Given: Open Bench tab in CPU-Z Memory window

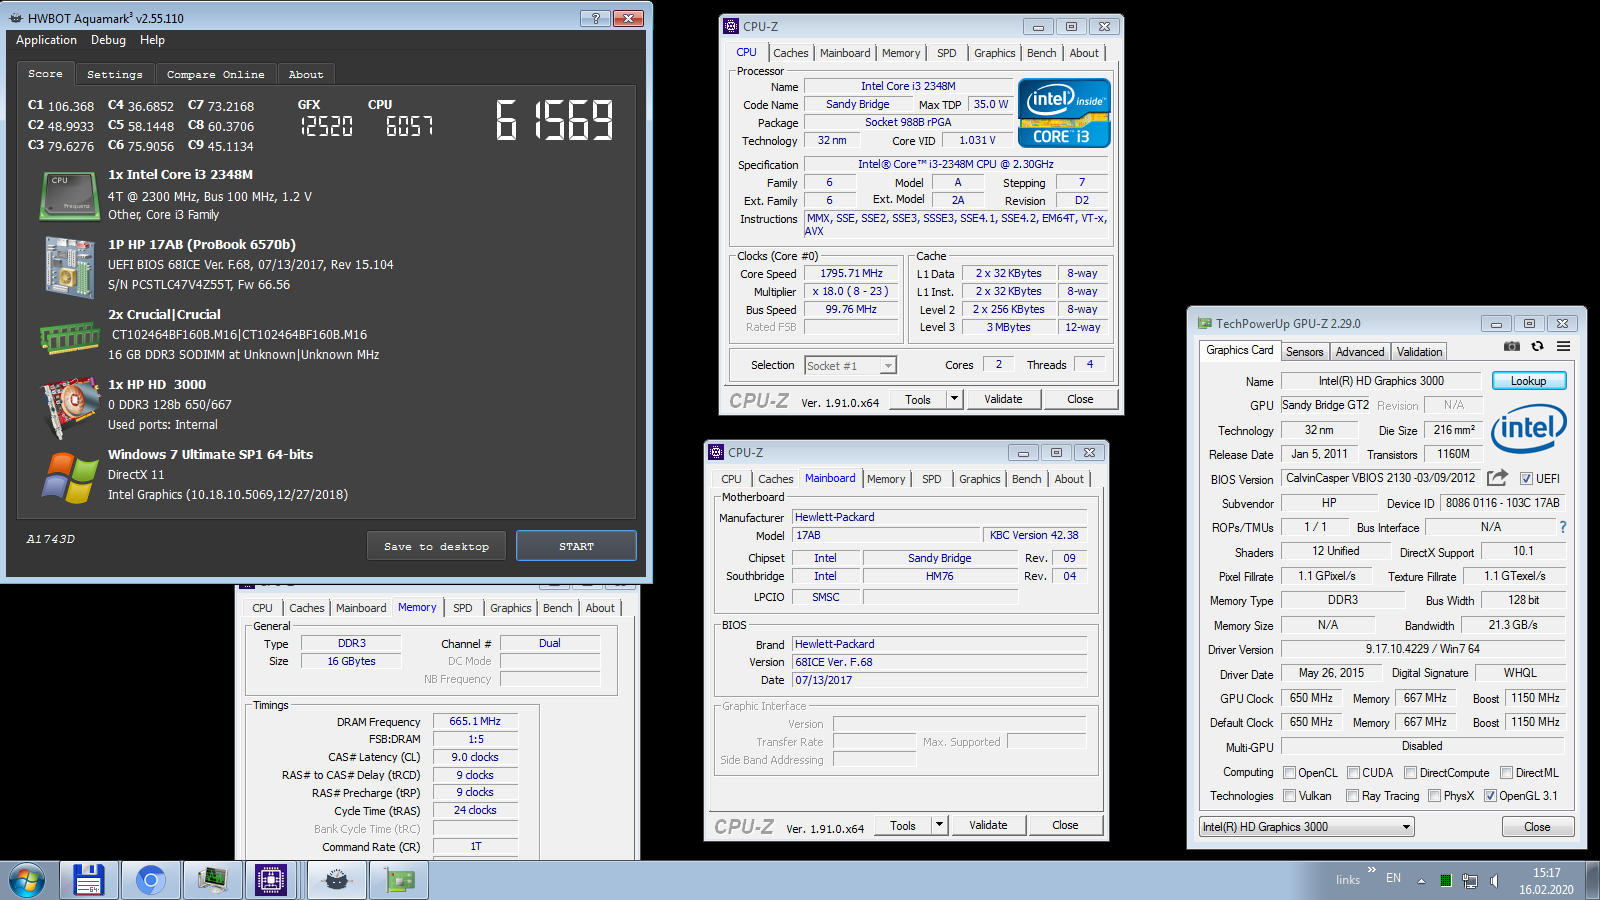Looking at the screenshot, I should (x=558, y=608).
